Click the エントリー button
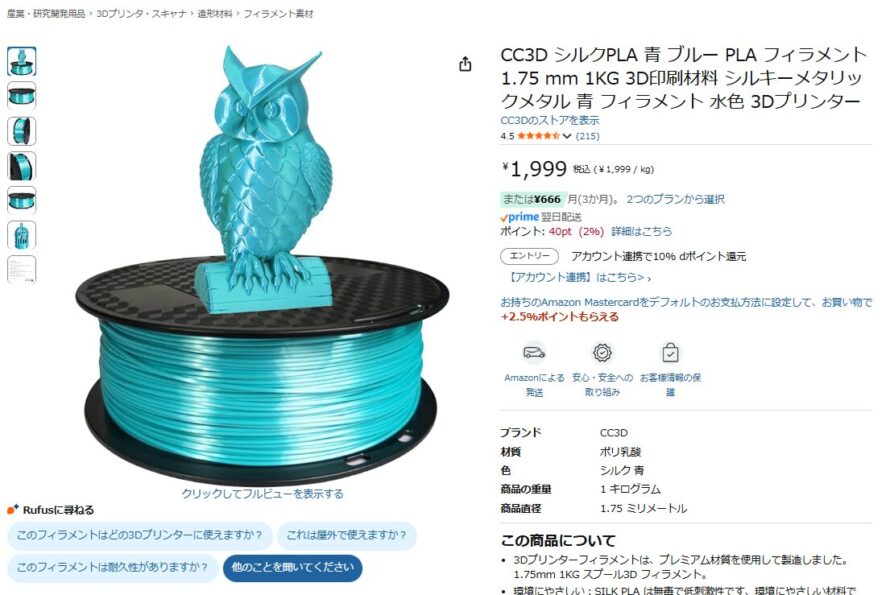Image resolution: width=890 pixels, height=595 pixels. pos(529,256)
